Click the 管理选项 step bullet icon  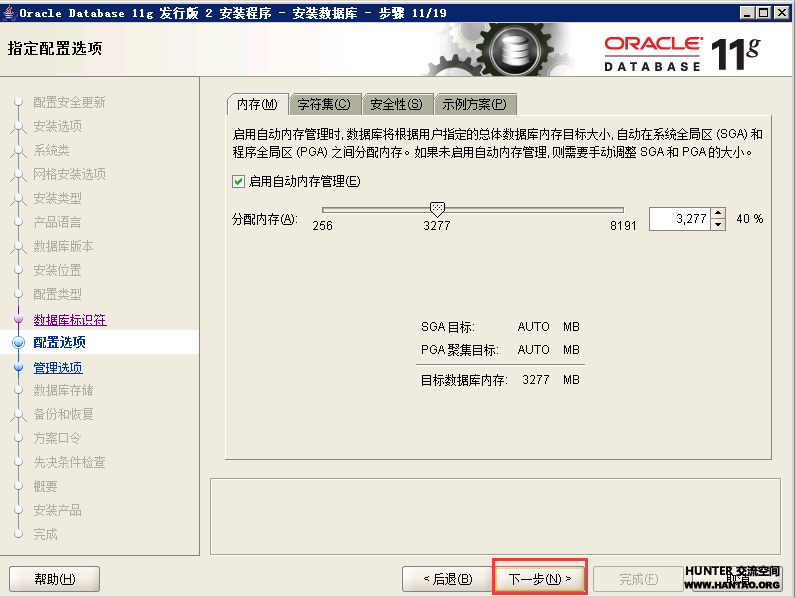(x=17, y=367)
